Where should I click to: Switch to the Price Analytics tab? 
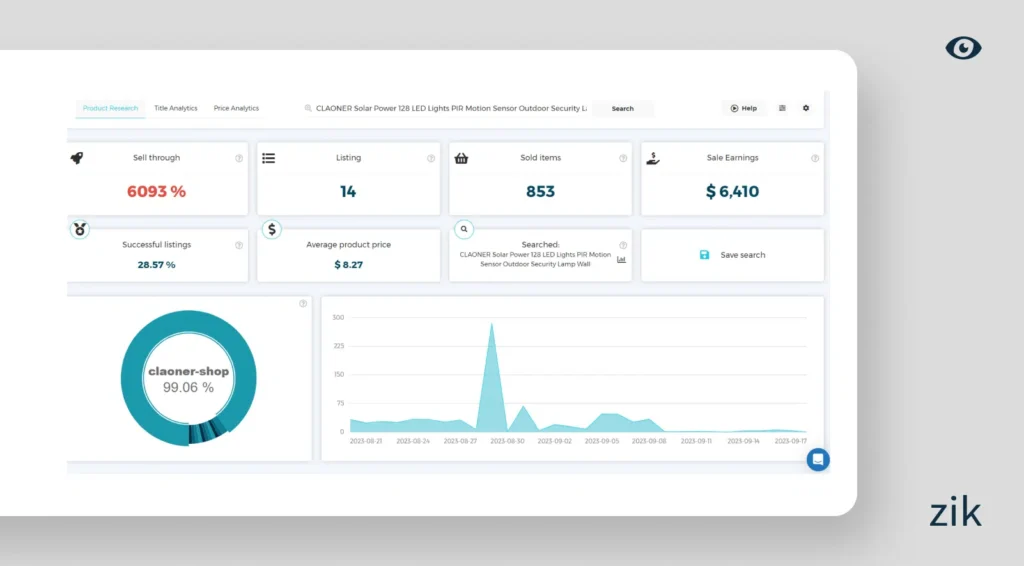tap(236, 108)
